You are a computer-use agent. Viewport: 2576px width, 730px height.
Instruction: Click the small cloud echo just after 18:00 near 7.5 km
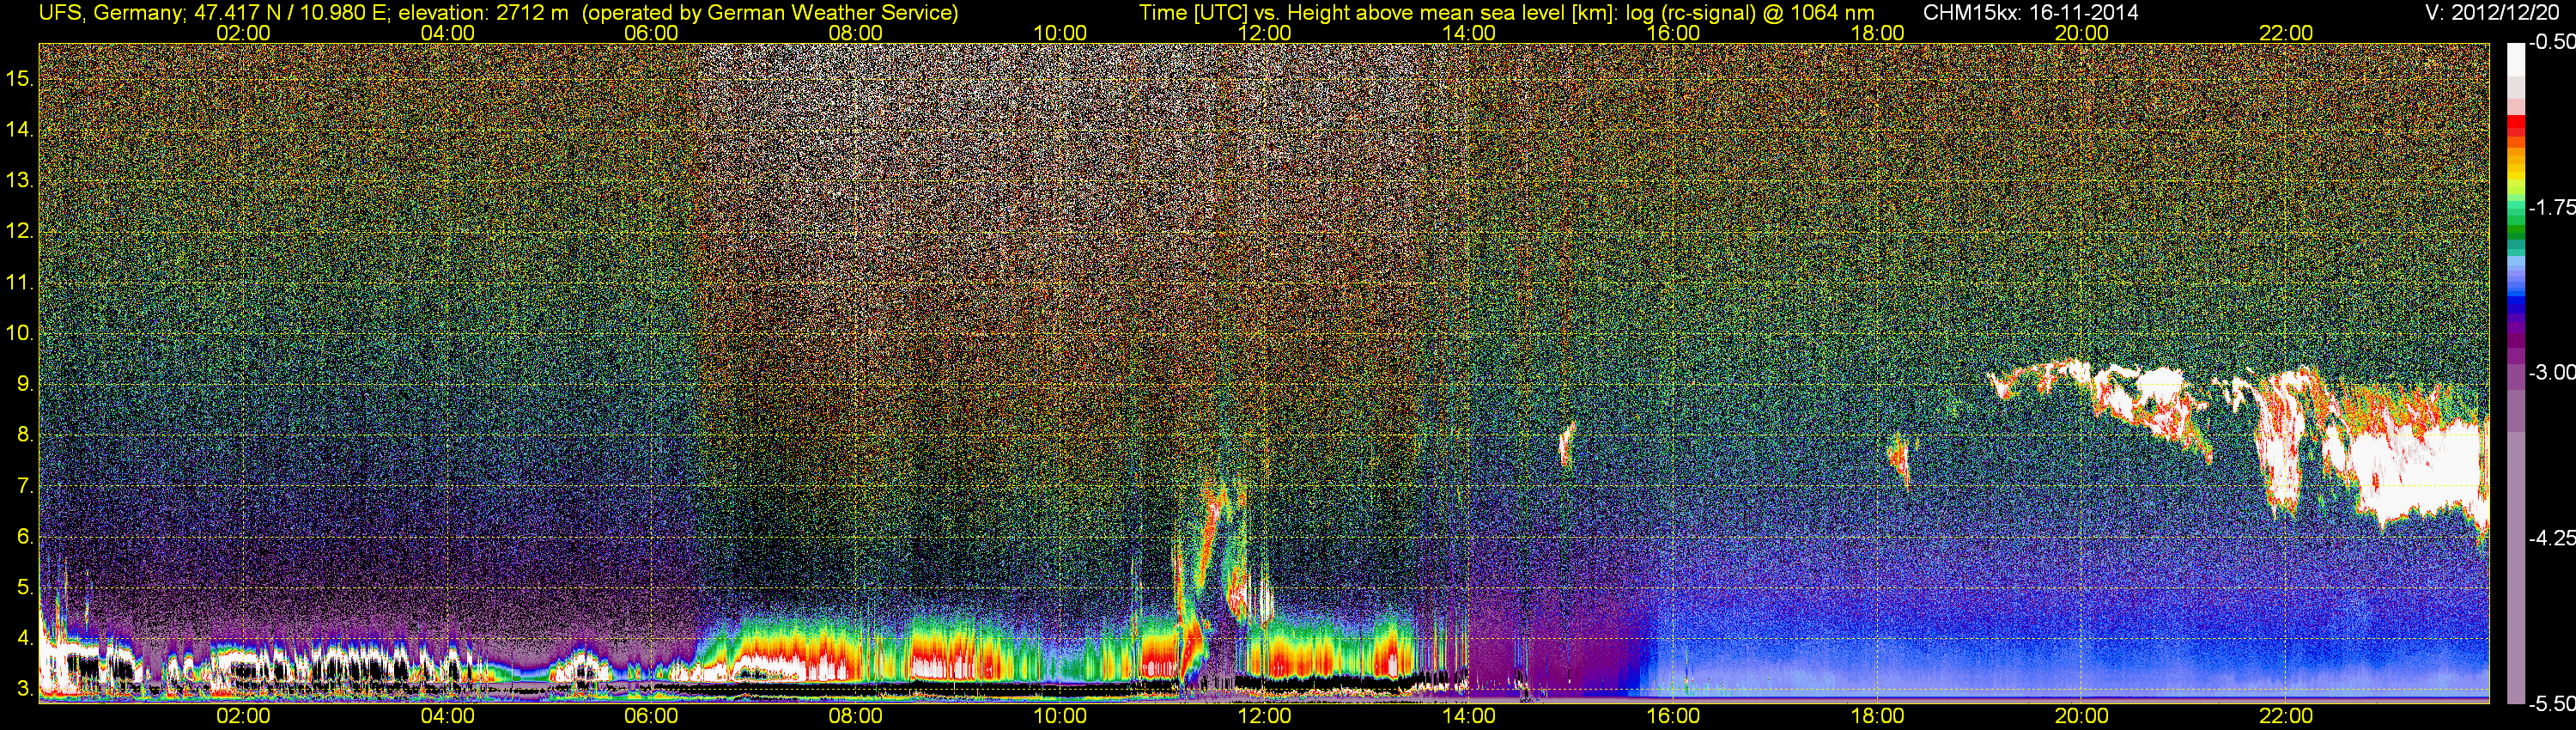(x=1898, y=460)
